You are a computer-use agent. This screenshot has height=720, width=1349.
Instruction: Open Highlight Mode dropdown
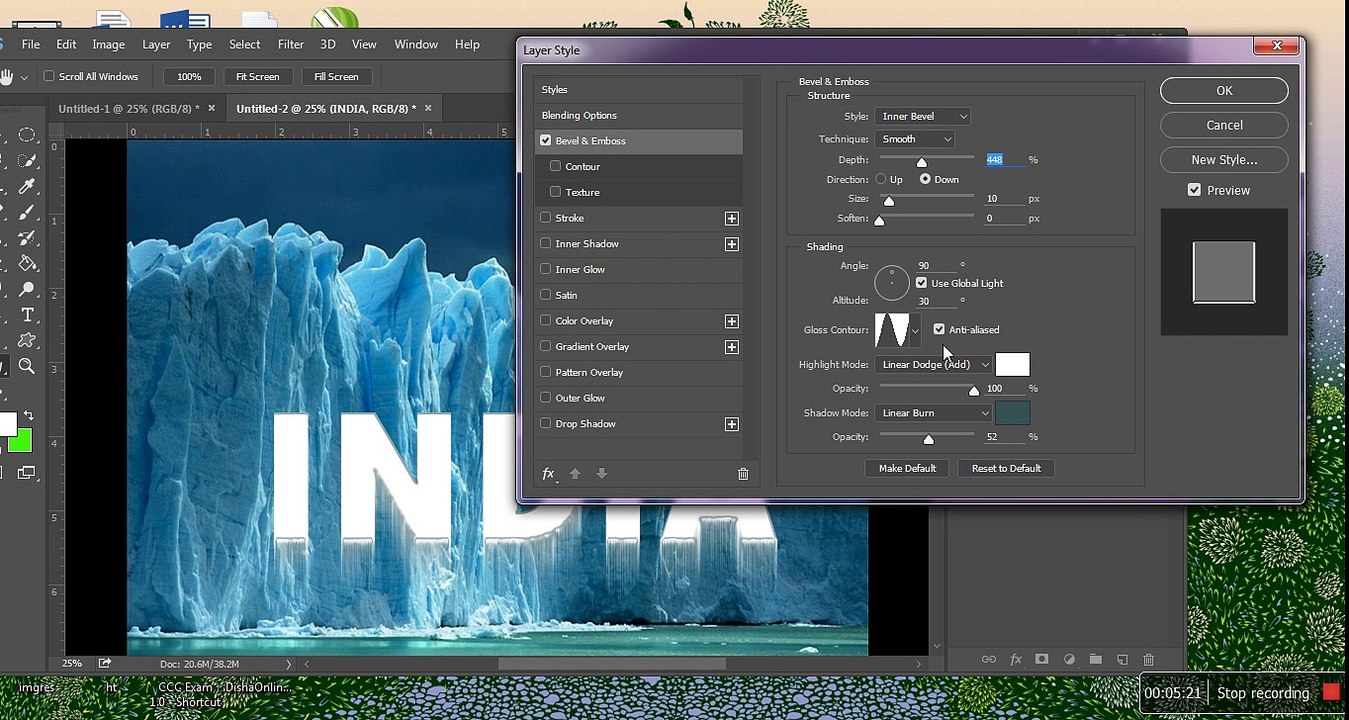pyautogui.click(x=933, y=365)
